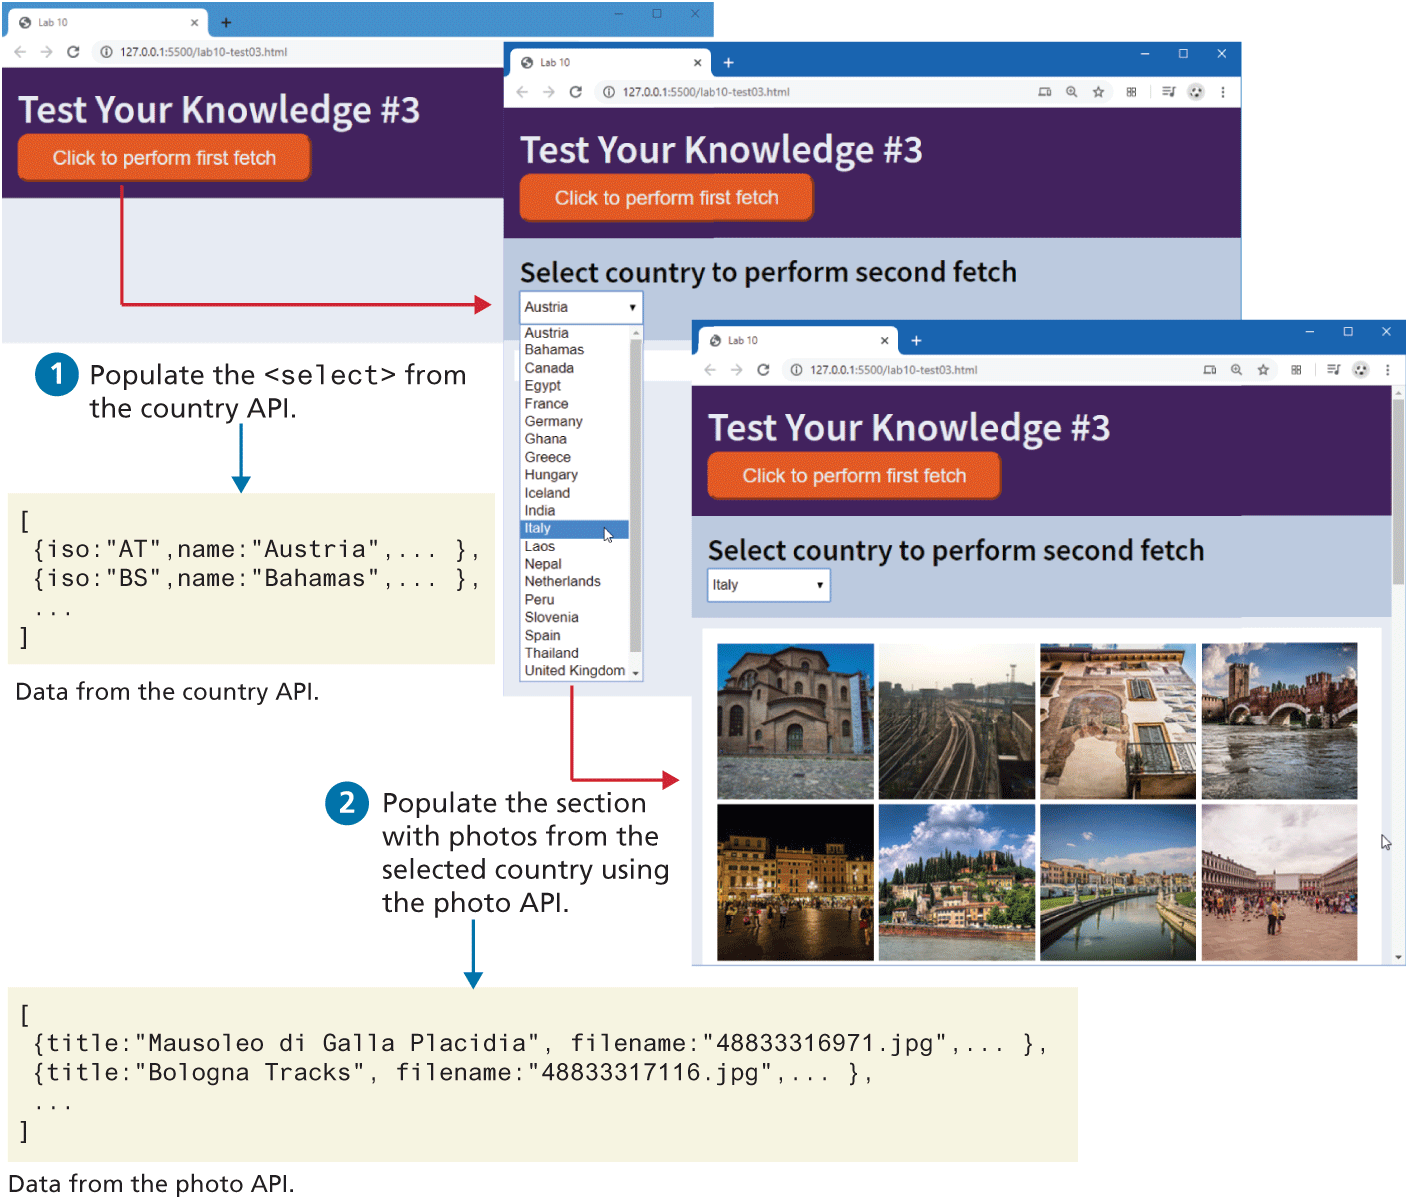Viewport: 1409px width, 1201px height.
Task: Click the Austria select box above the open list
Action: (x=580, y=307)
